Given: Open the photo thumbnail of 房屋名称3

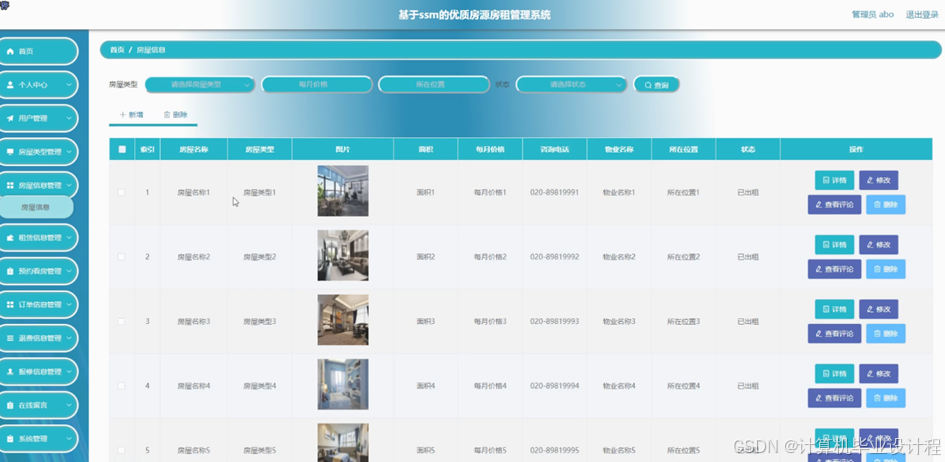Looking at the screenshot, I should click(343, 320).
